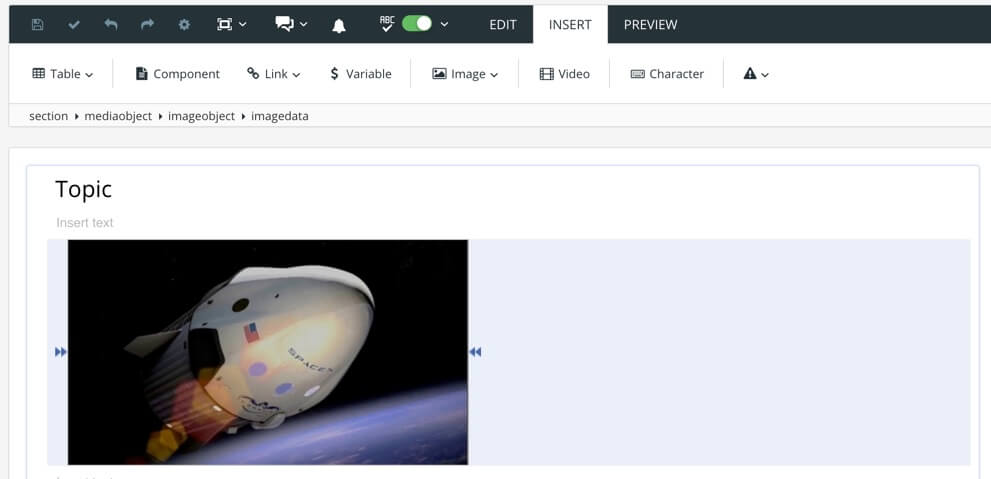Viewport: 991px width, 479px height.
Task: Click the Topic title heading
Action: coord(83,190)
